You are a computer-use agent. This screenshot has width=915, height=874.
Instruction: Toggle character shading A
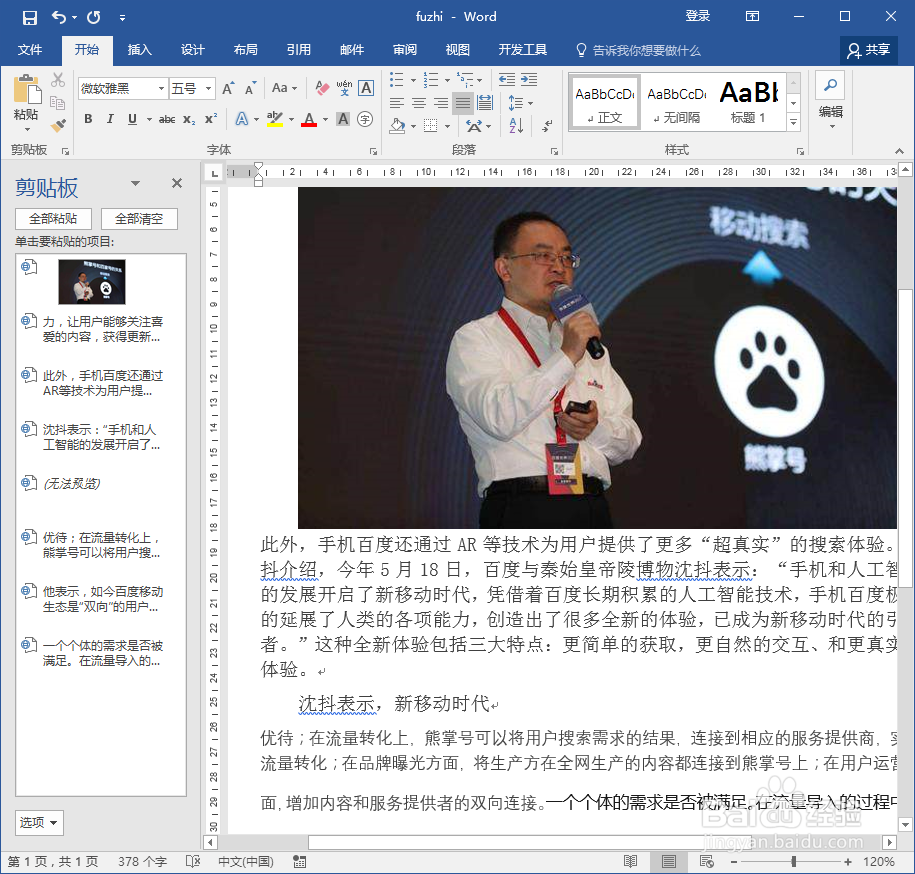tap(343, 120)
